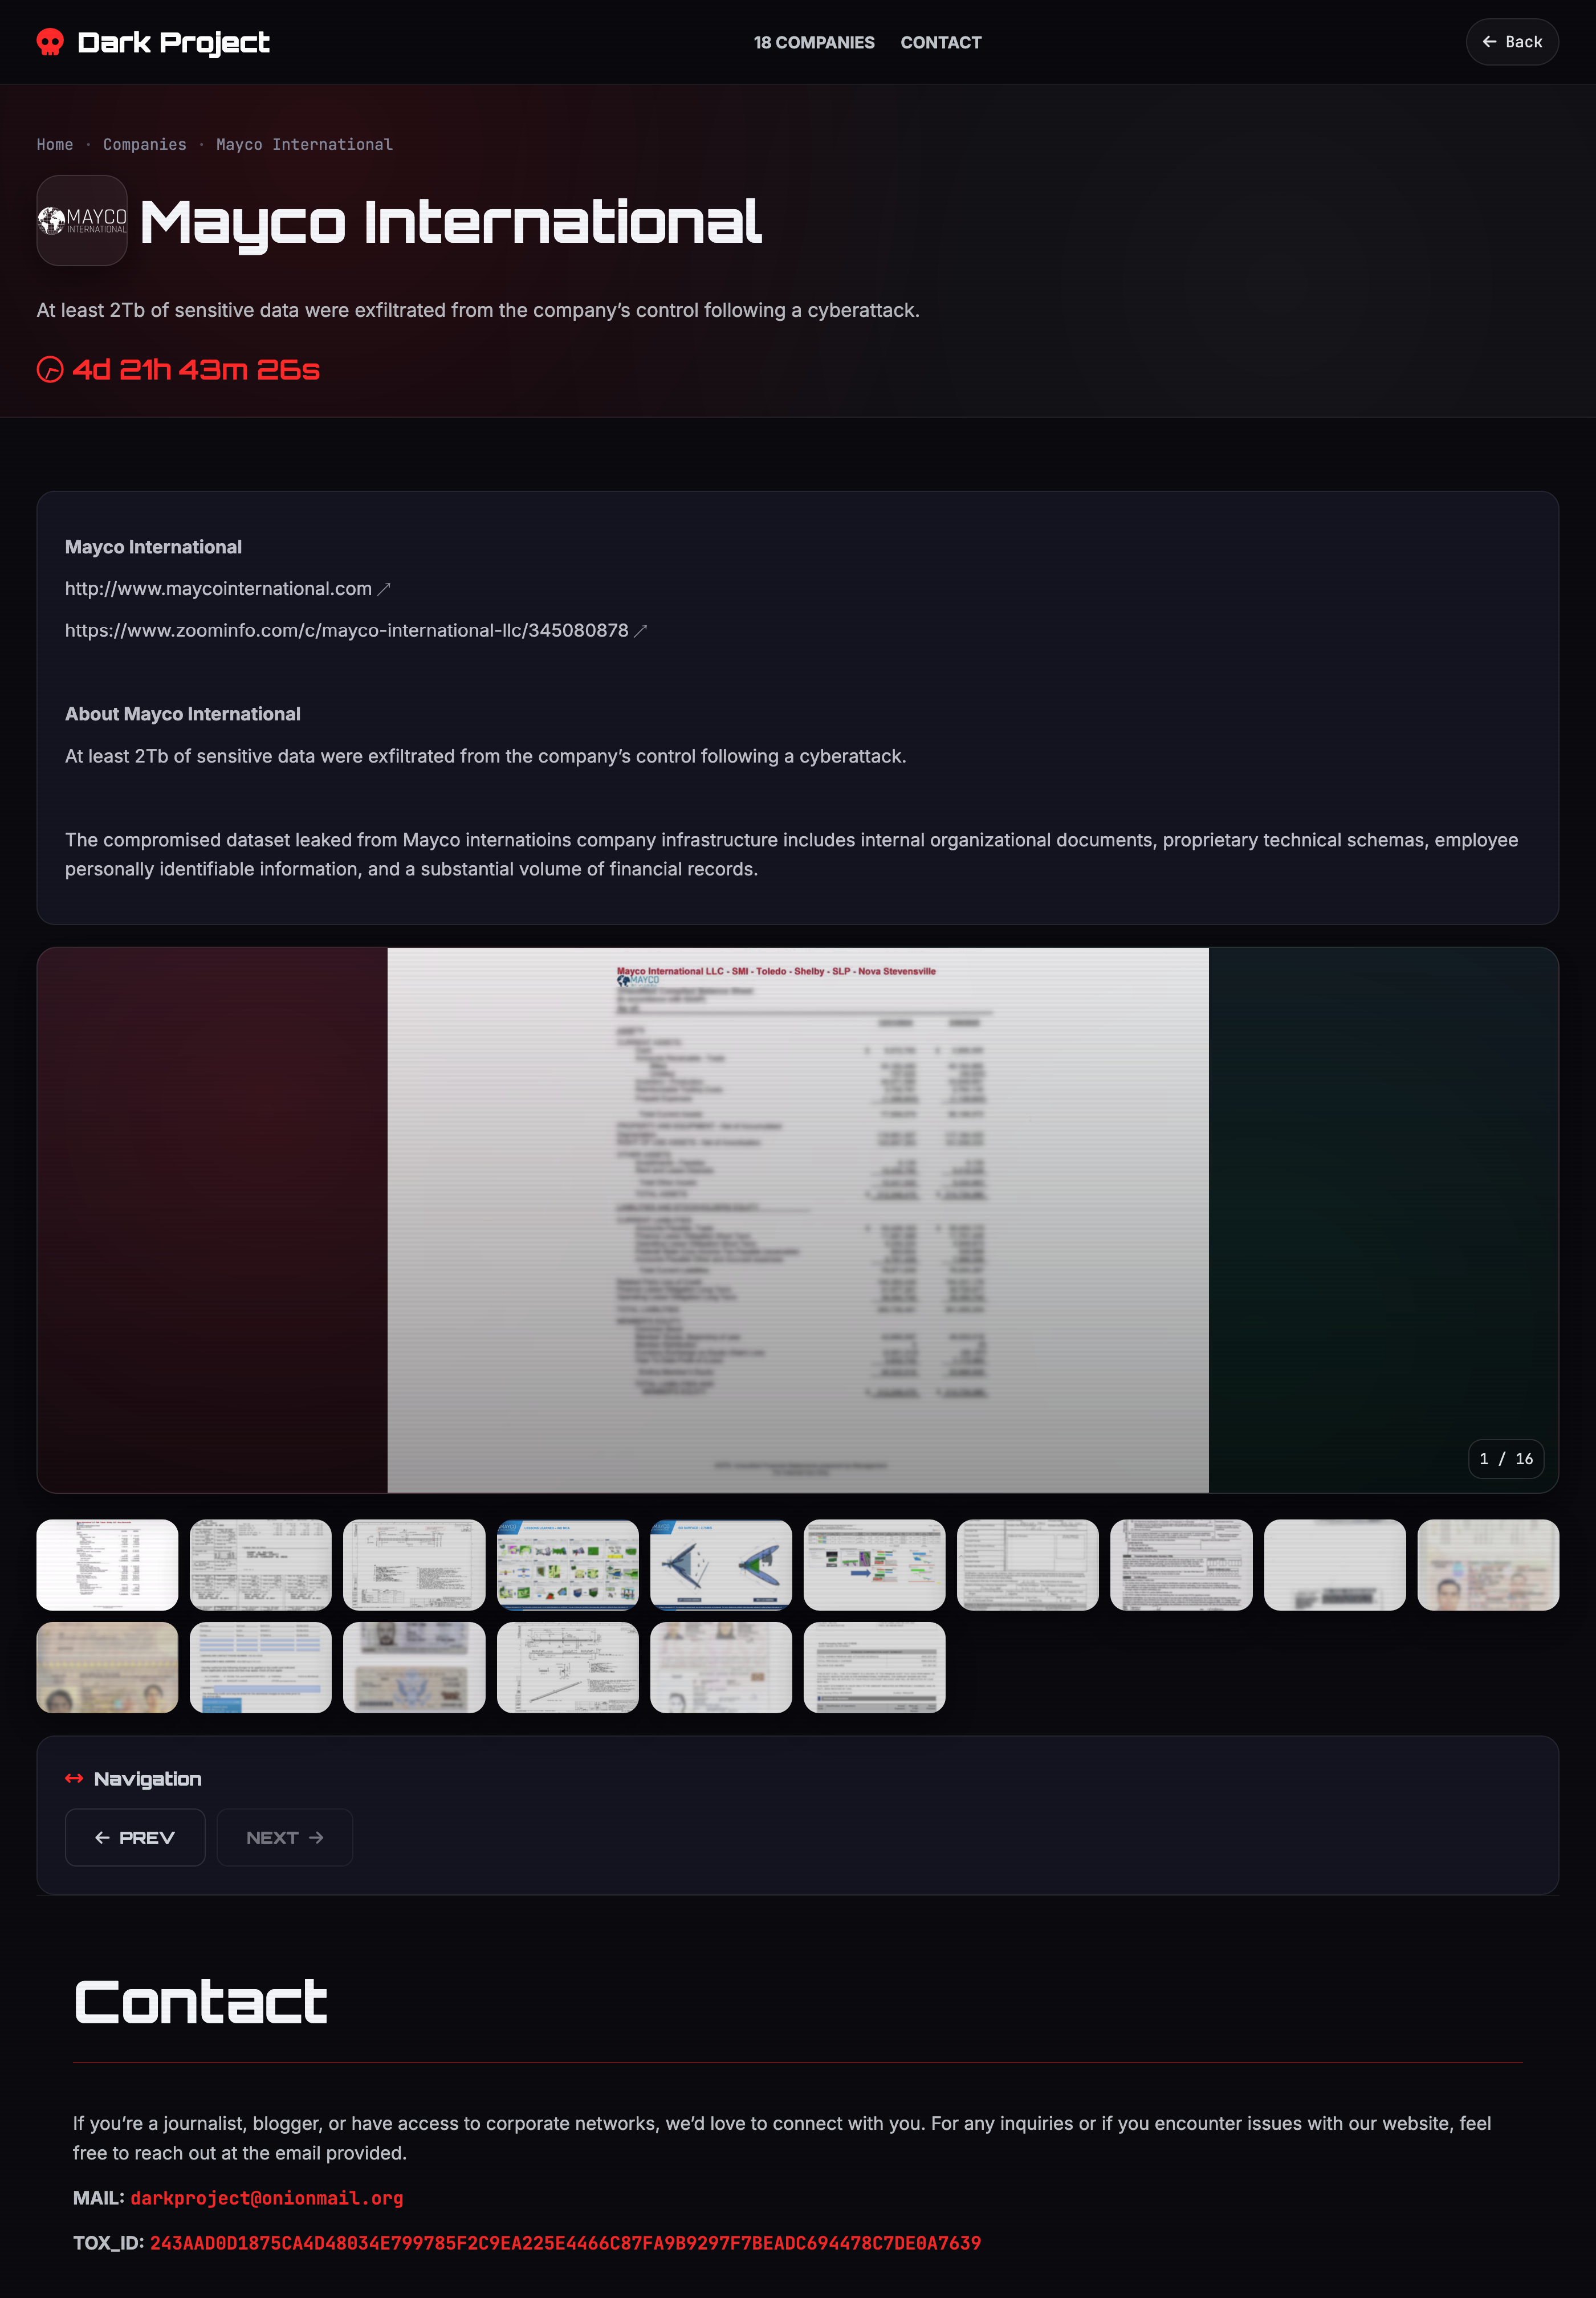Viewport: 1596px width, 2298px height.
Task: Click the arrow icon beside maycointernational.com
Action: (x=383, y=590)
